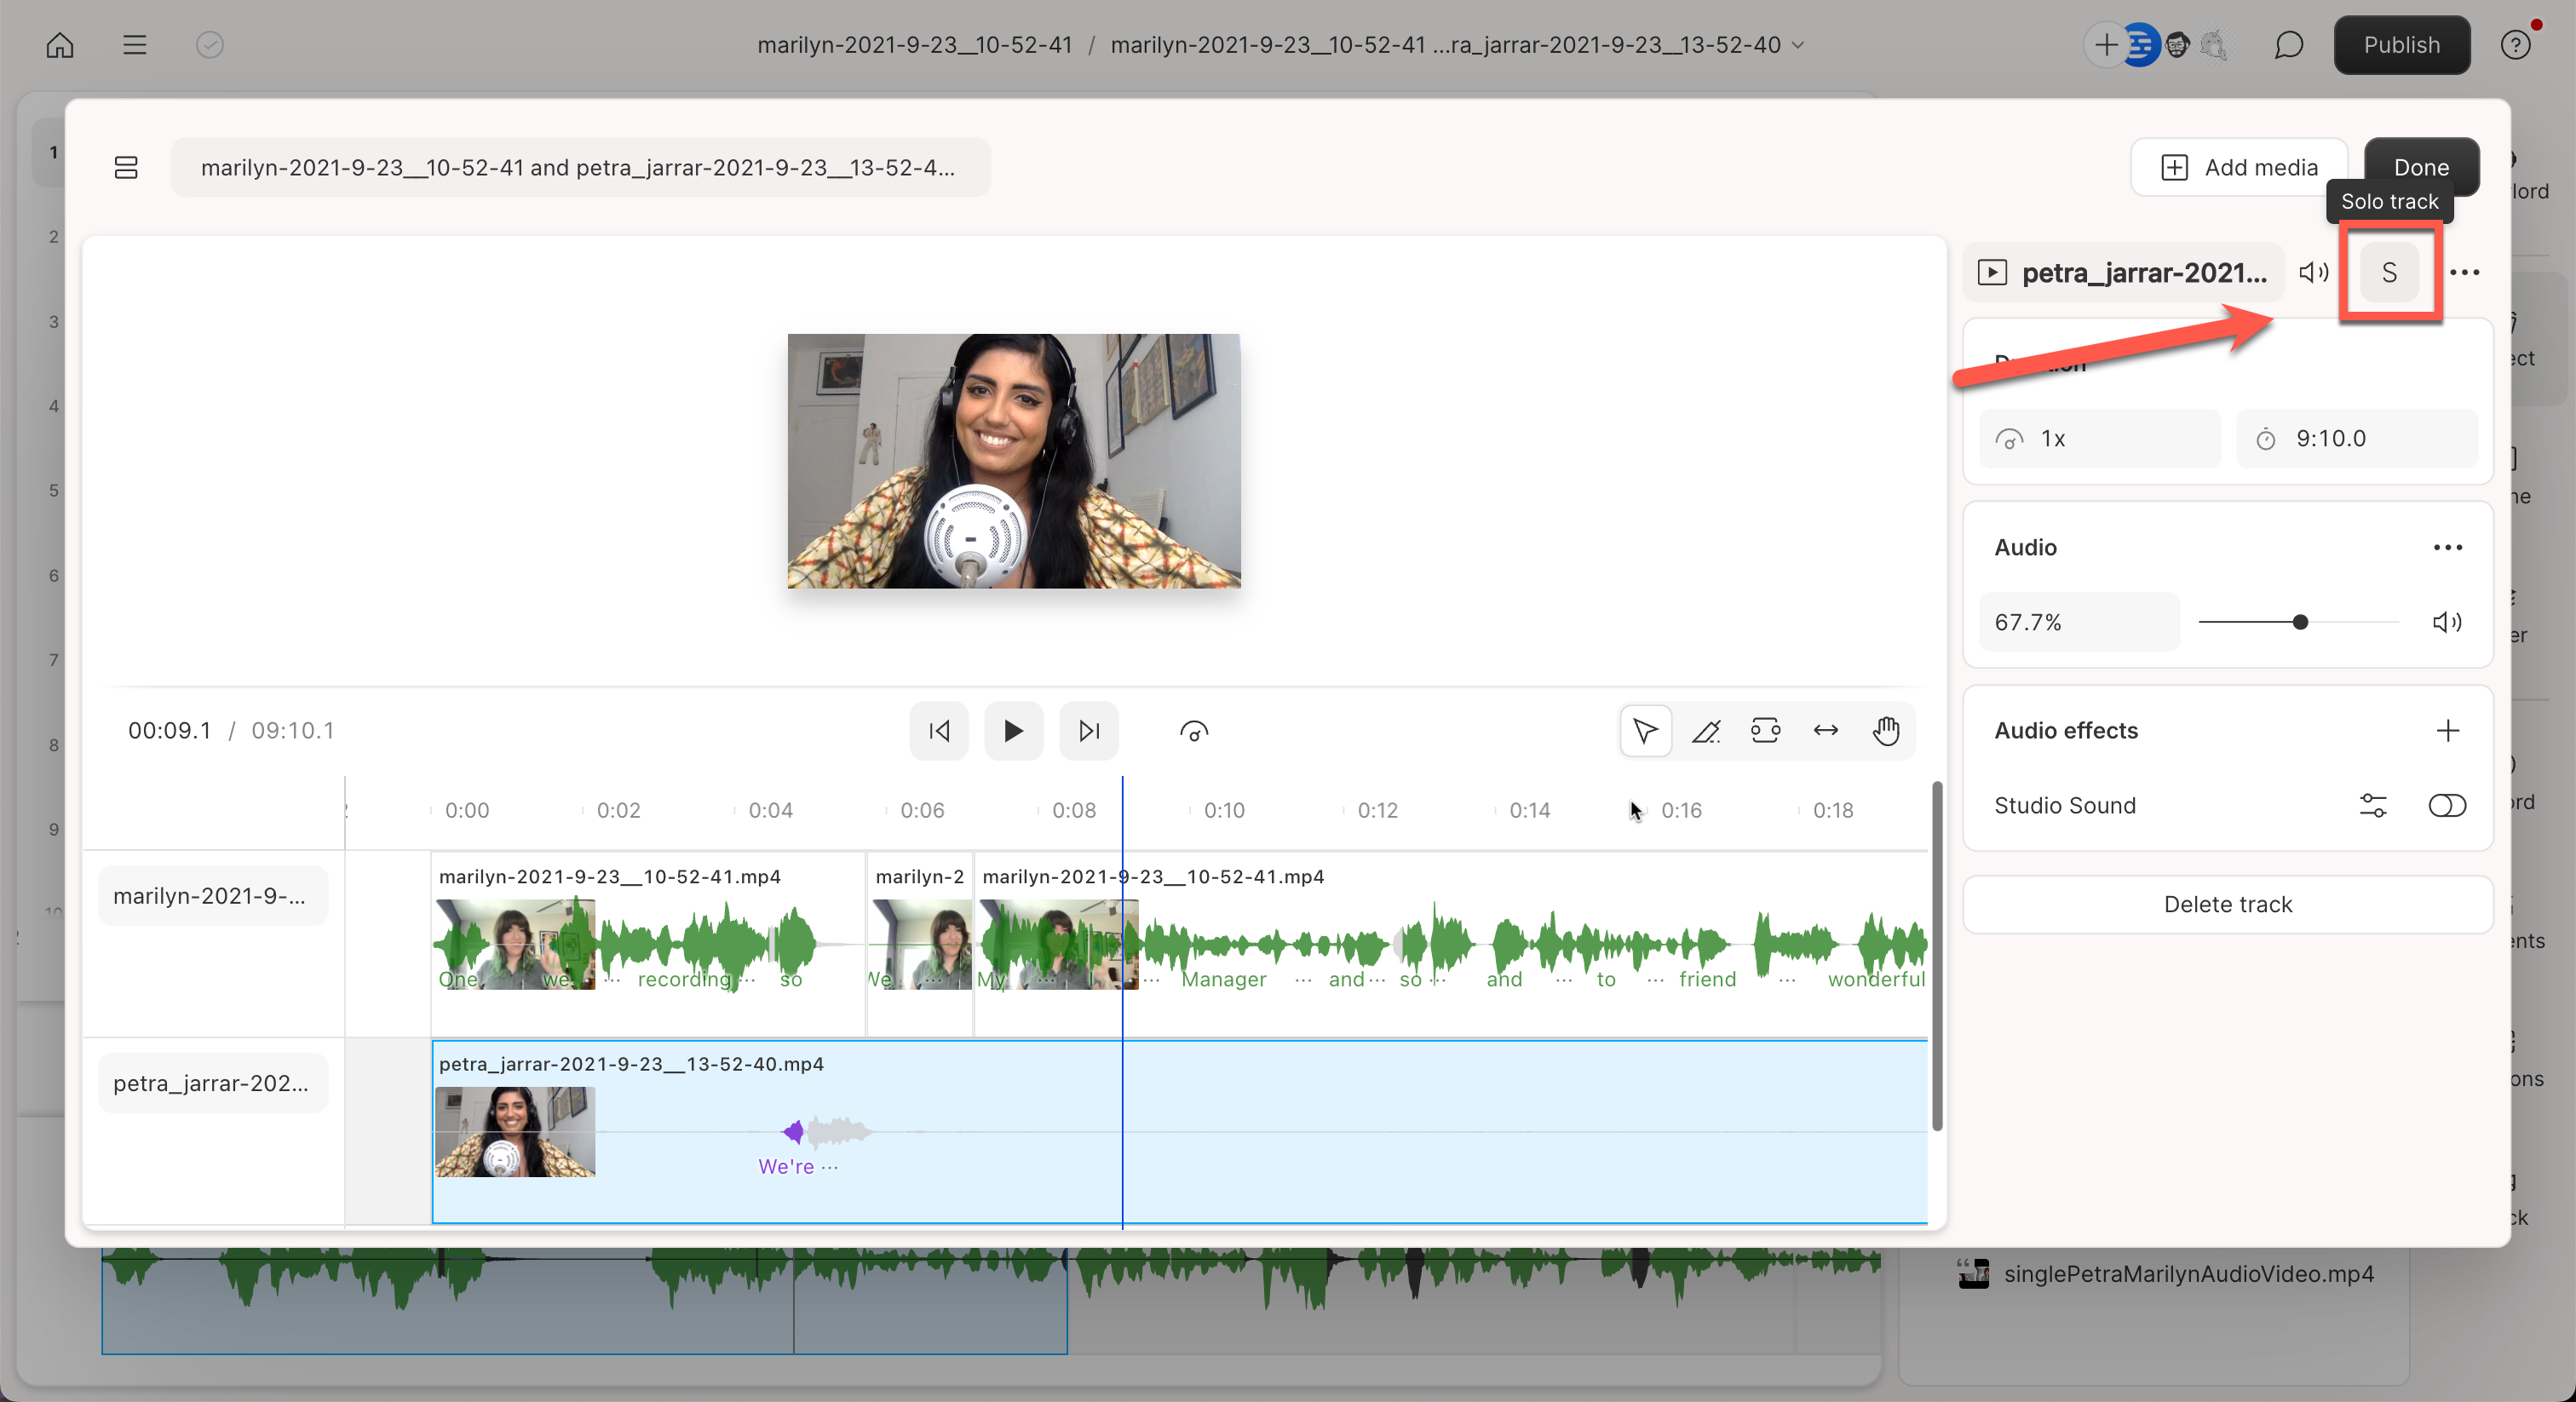Mute the petra_jarrar track speaker icon
This screenshot has height=1402, width=2576.
tap(2313, 272)
